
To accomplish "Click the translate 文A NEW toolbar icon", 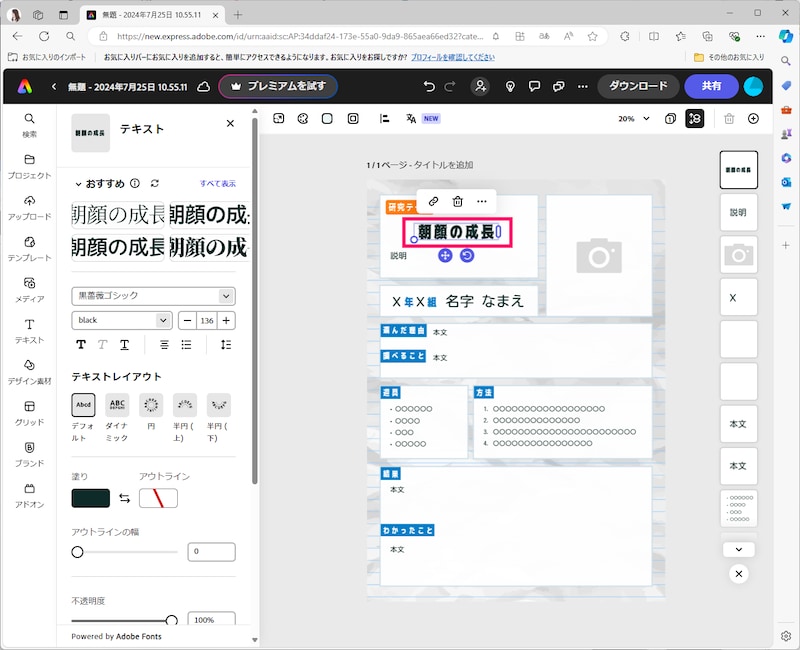I will [410, 118].
